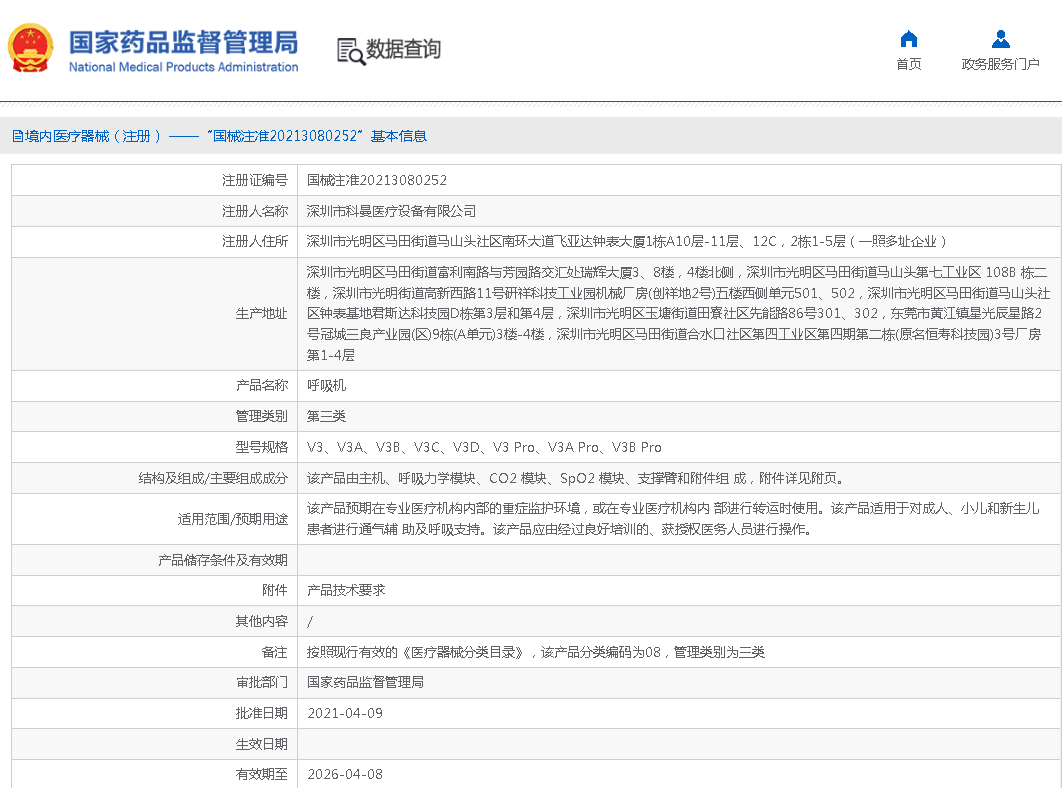Click the 数据查询 heading text

point(403,49)
